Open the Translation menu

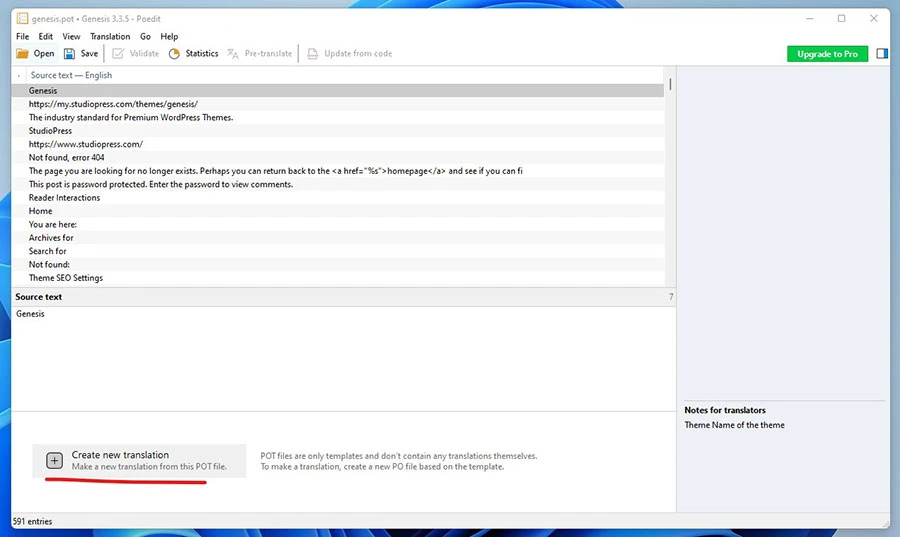point(110,37)
